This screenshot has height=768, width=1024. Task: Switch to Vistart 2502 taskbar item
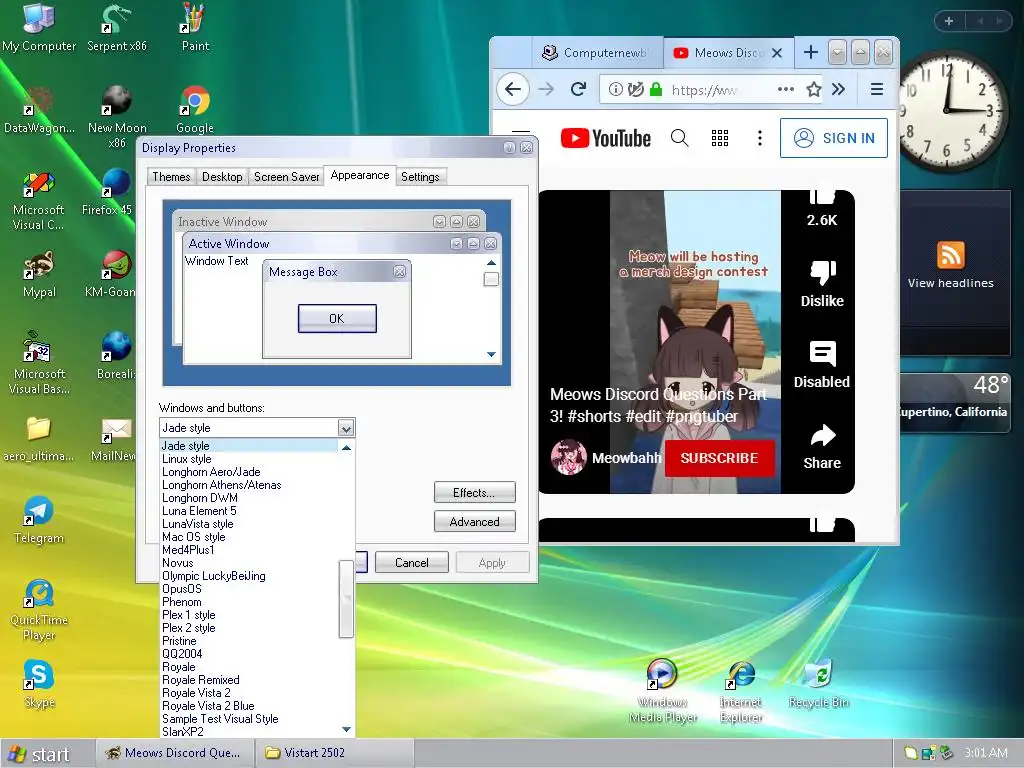[333, 753]
